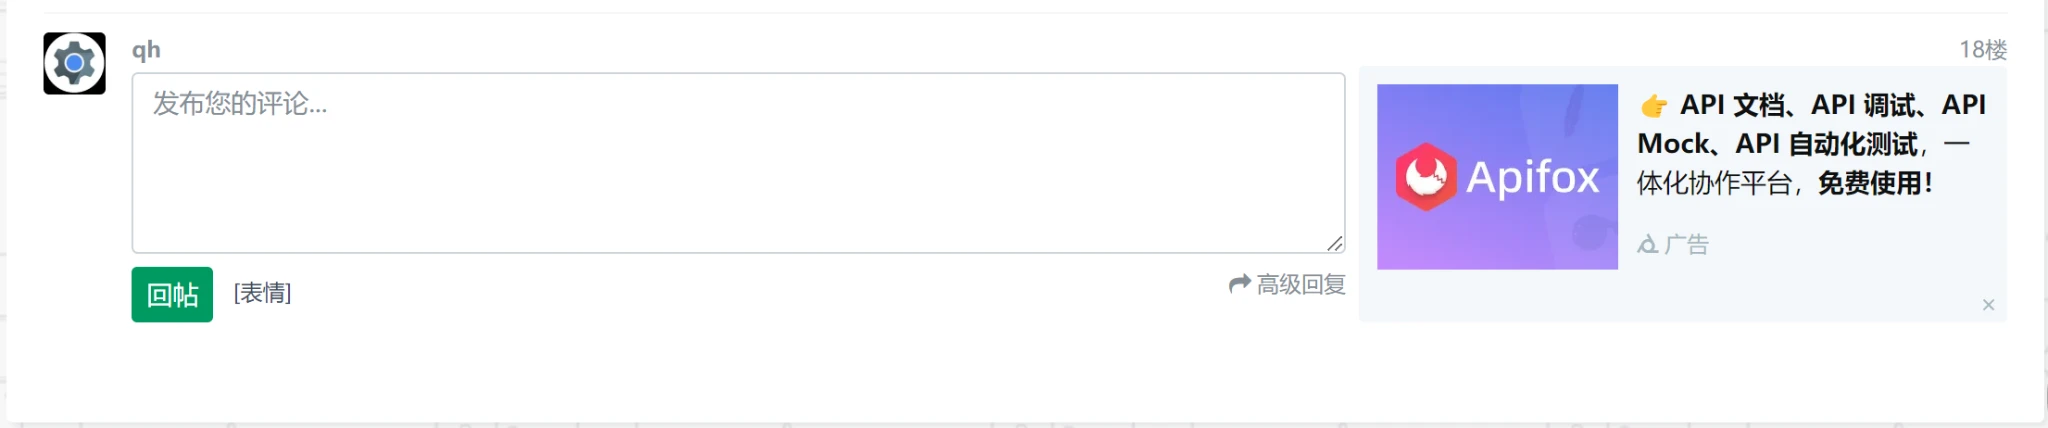Open the 高级回复 advanced reply link
The width and height of the screenshot is (2048, 428).
click(x=1300, y=285)
